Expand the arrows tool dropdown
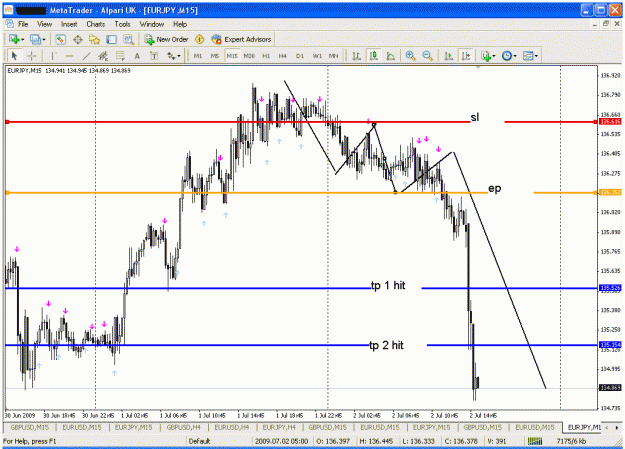Screen dimensions: 625x449 click(x=179, y=56)
